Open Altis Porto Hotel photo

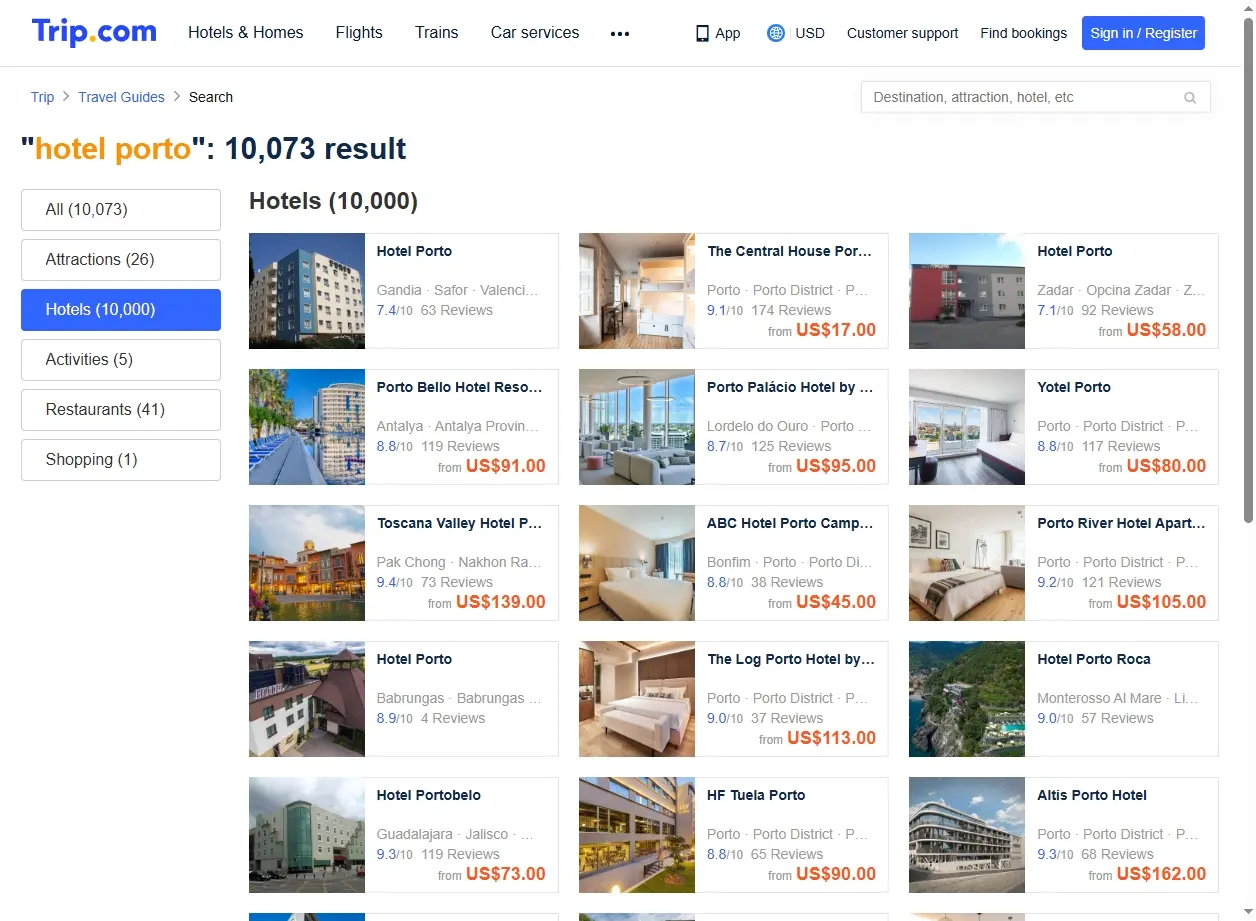click(x=967, y=835)
